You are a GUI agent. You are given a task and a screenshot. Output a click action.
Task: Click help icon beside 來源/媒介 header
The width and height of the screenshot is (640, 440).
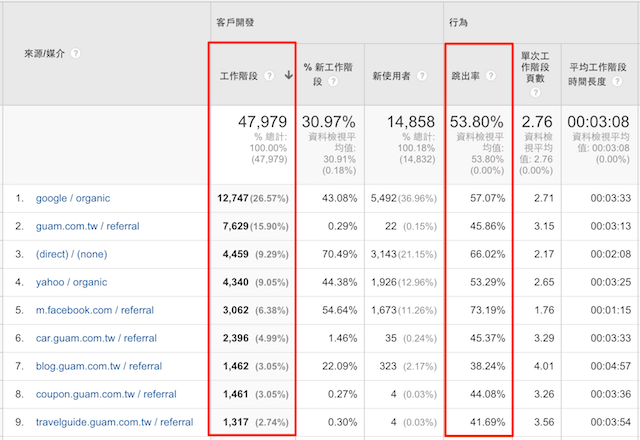point(76,52)
